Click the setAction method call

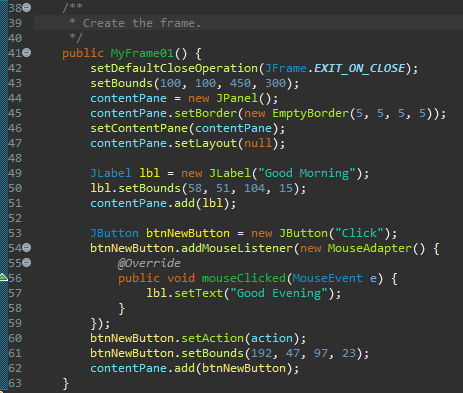coord(212,338)
